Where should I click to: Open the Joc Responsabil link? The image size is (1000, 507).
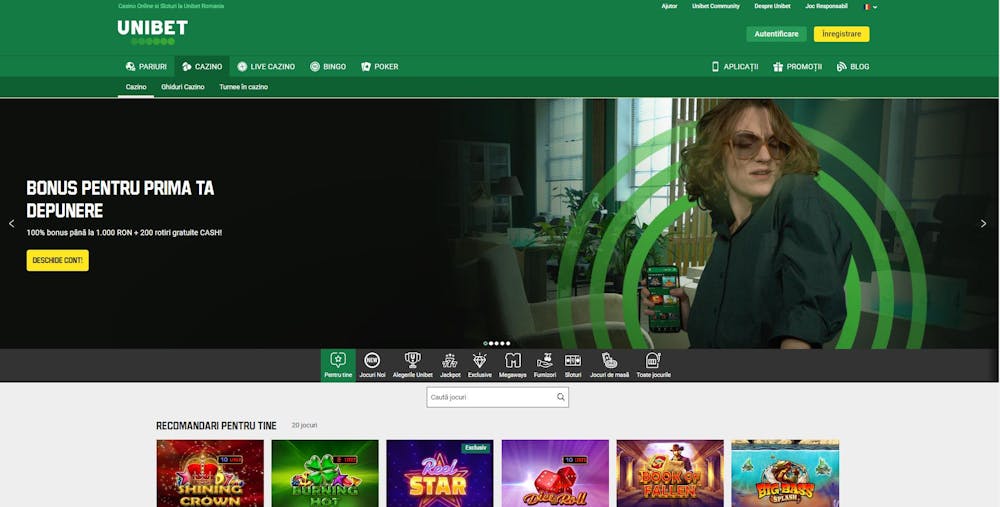point(826,6)
